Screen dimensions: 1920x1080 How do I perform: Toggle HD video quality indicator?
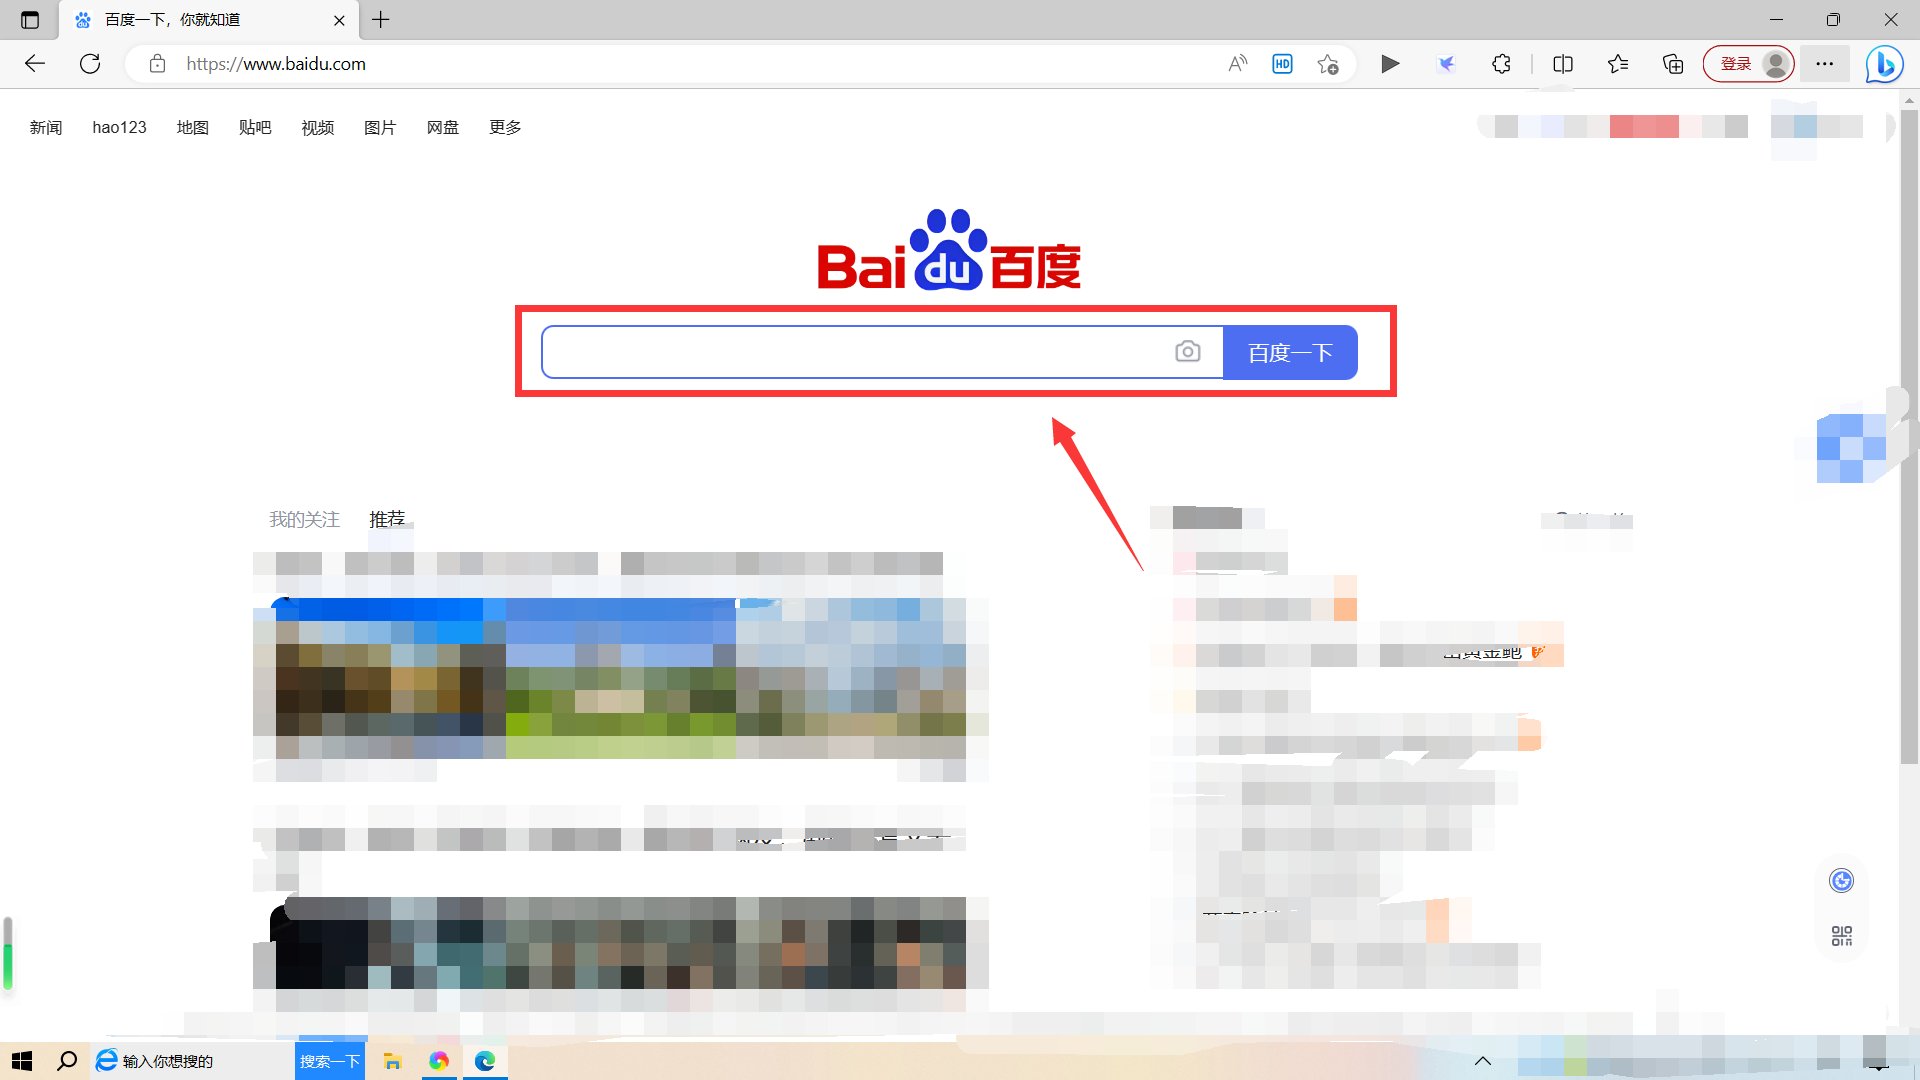point(1281,63)
